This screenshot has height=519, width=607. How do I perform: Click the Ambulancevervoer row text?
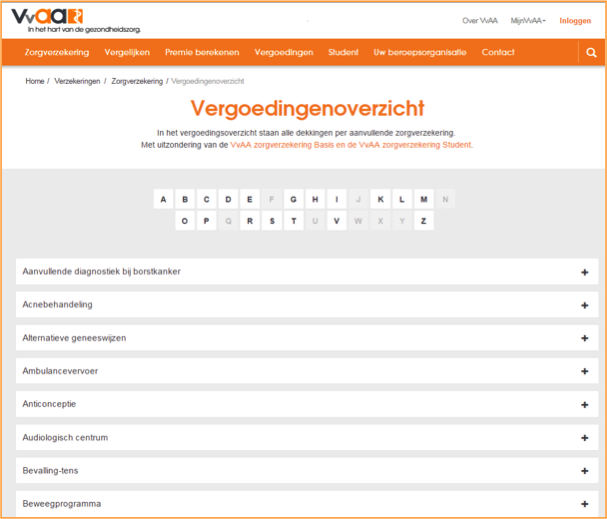click(60, 371)
